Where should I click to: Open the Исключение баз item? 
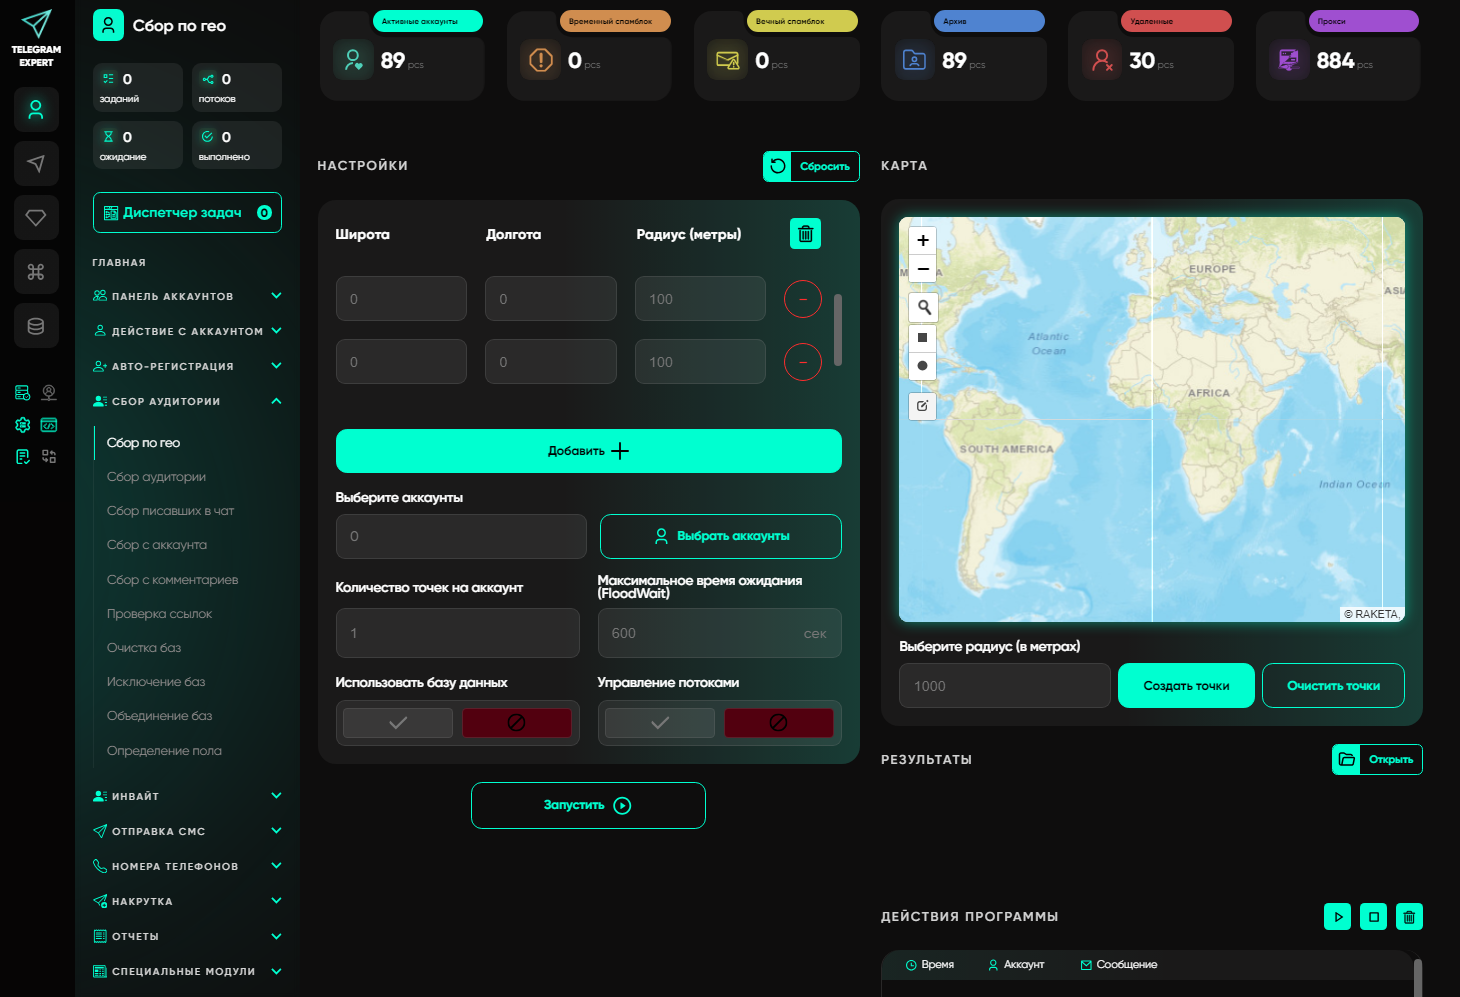[156, 682]
